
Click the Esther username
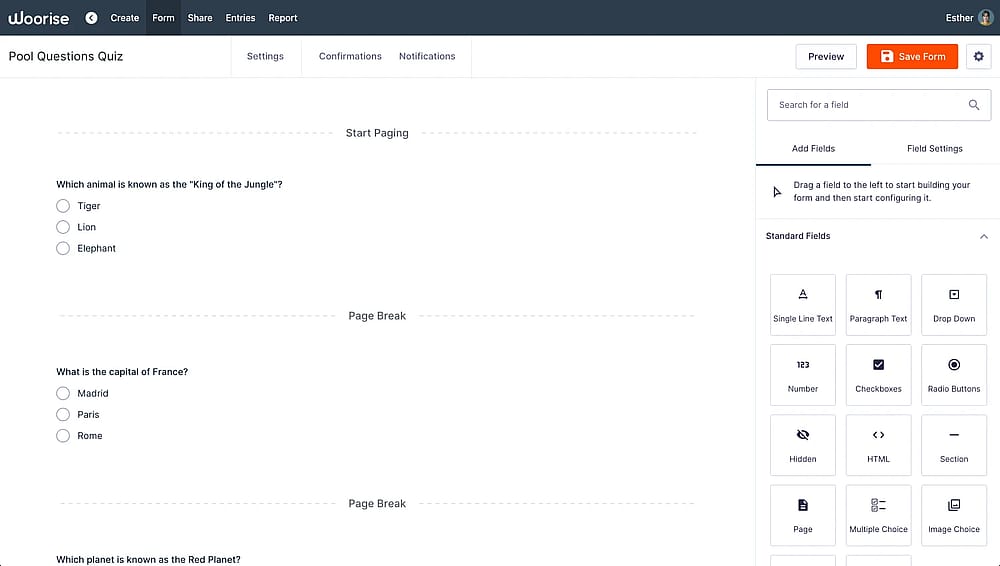coord(959,18)
